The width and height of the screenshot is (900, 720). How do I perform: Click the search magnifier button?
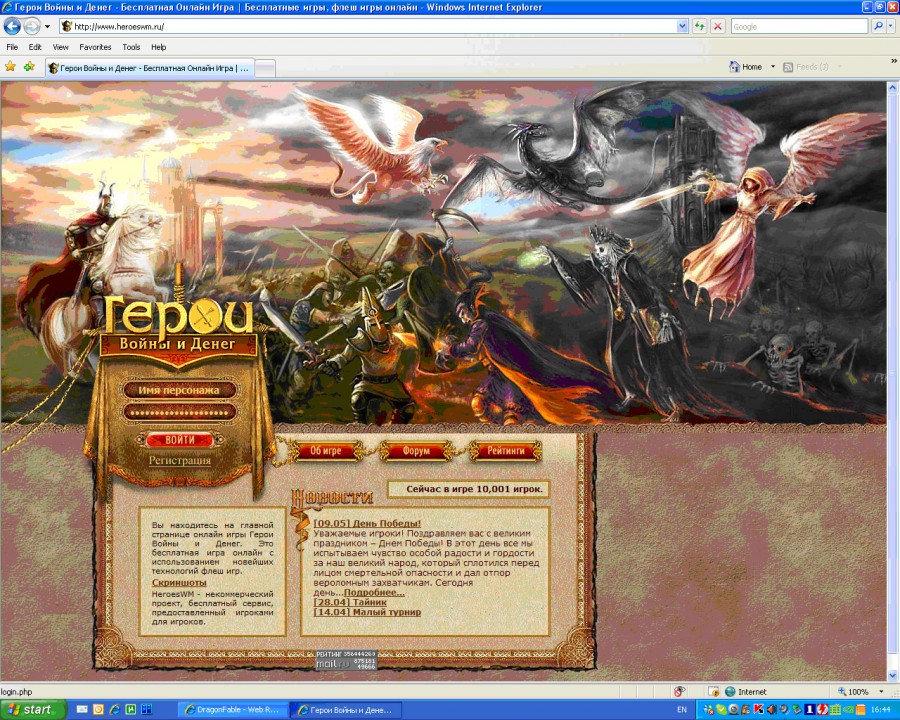coord(878,26)
